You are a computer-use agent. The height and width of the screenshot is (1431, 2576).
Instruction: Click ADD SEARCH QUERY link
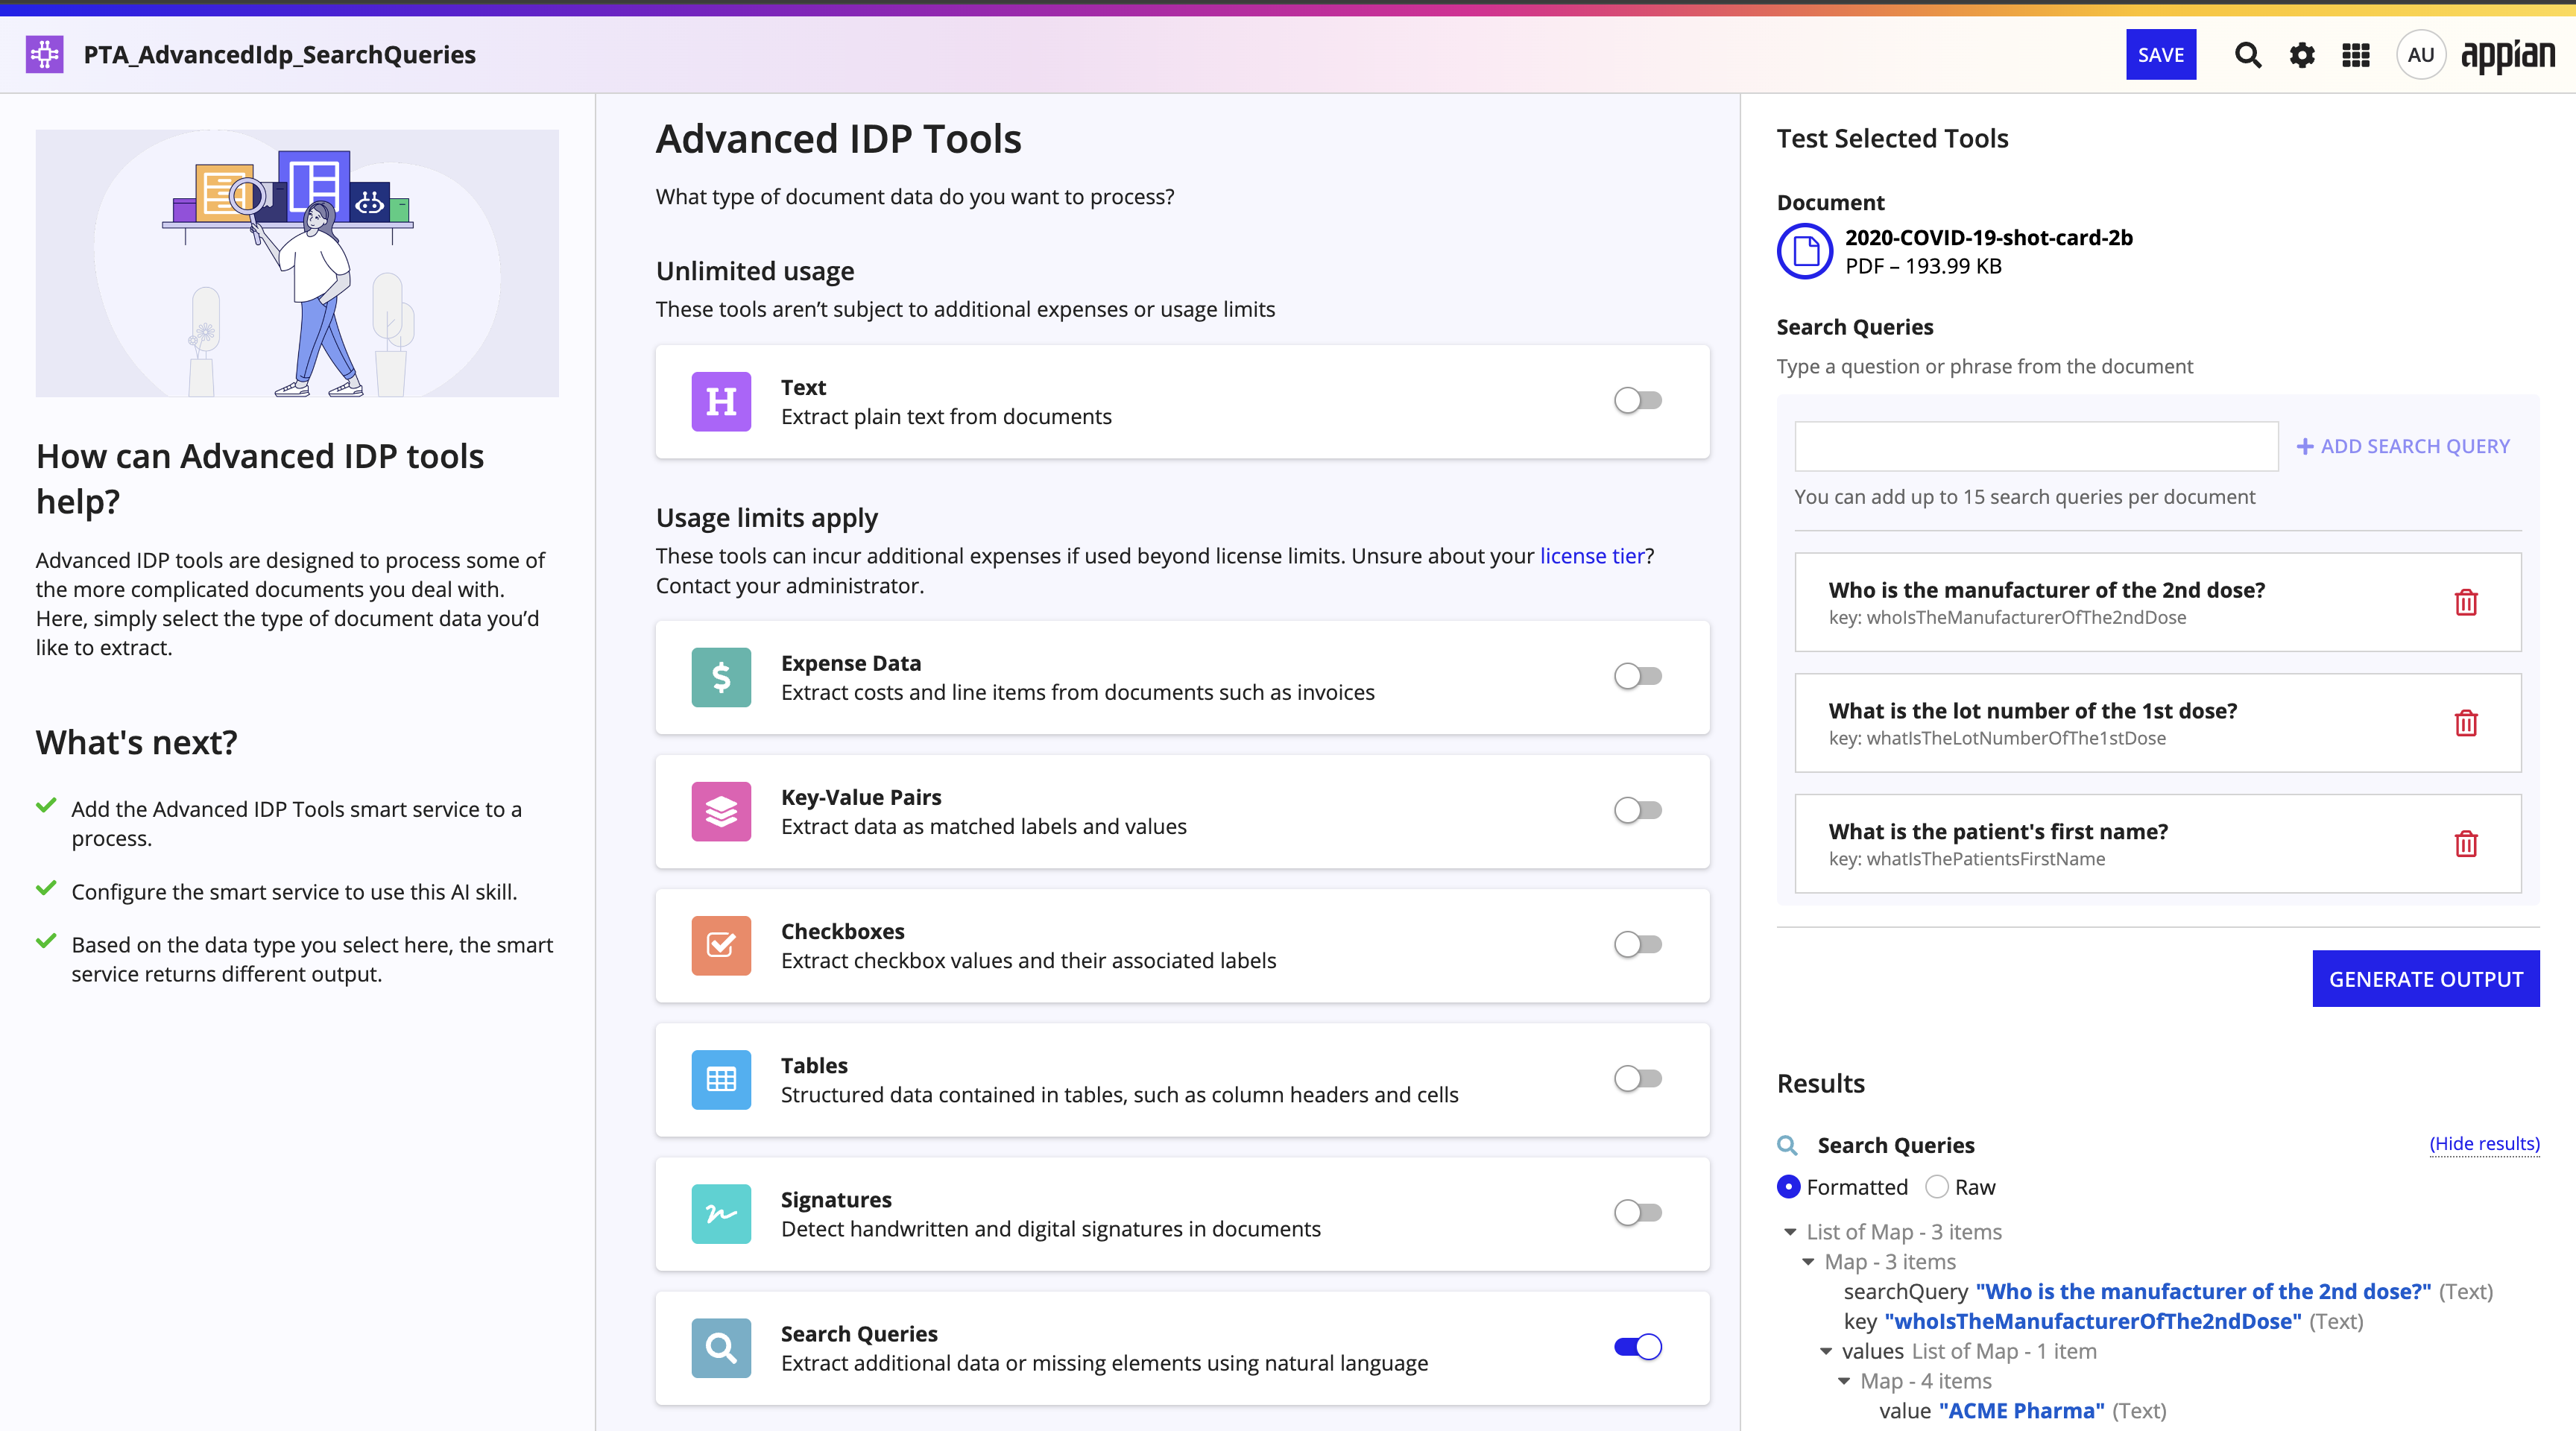pyautogui.click(x=2403, y=446)
